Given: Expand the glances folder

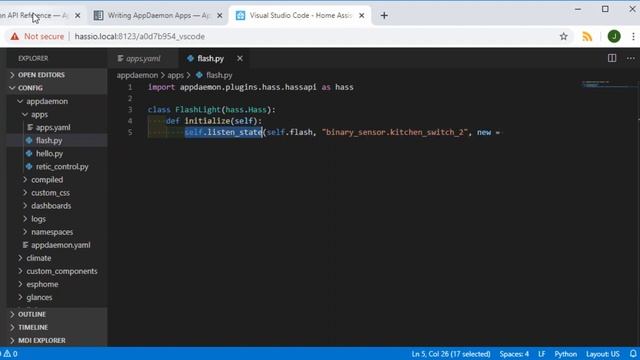Looking at the screenshot, I should 57,297.
